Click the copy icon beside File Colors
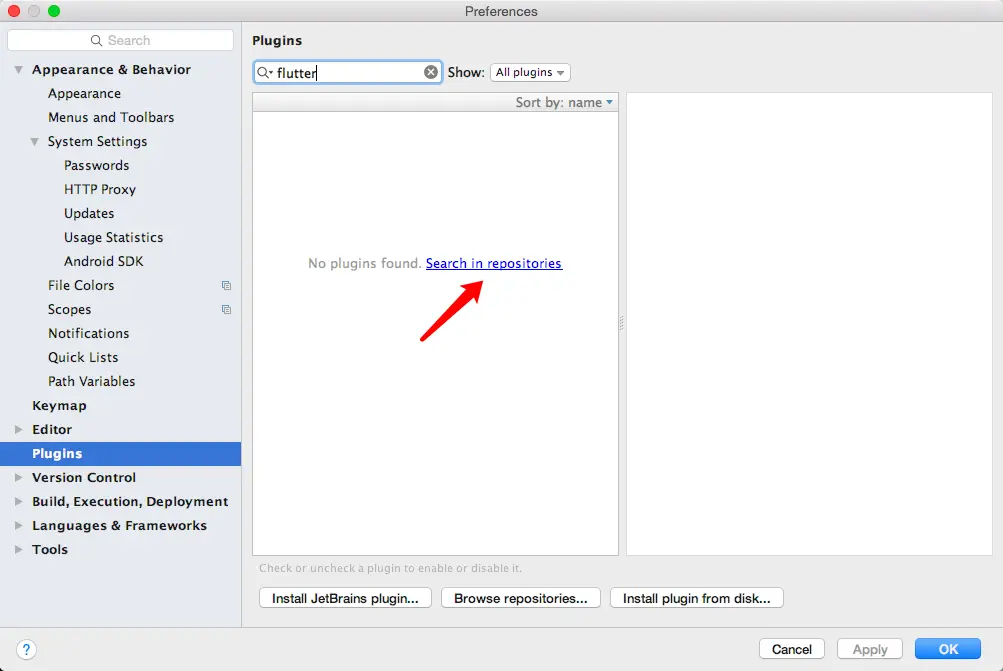 click(226, 285)
